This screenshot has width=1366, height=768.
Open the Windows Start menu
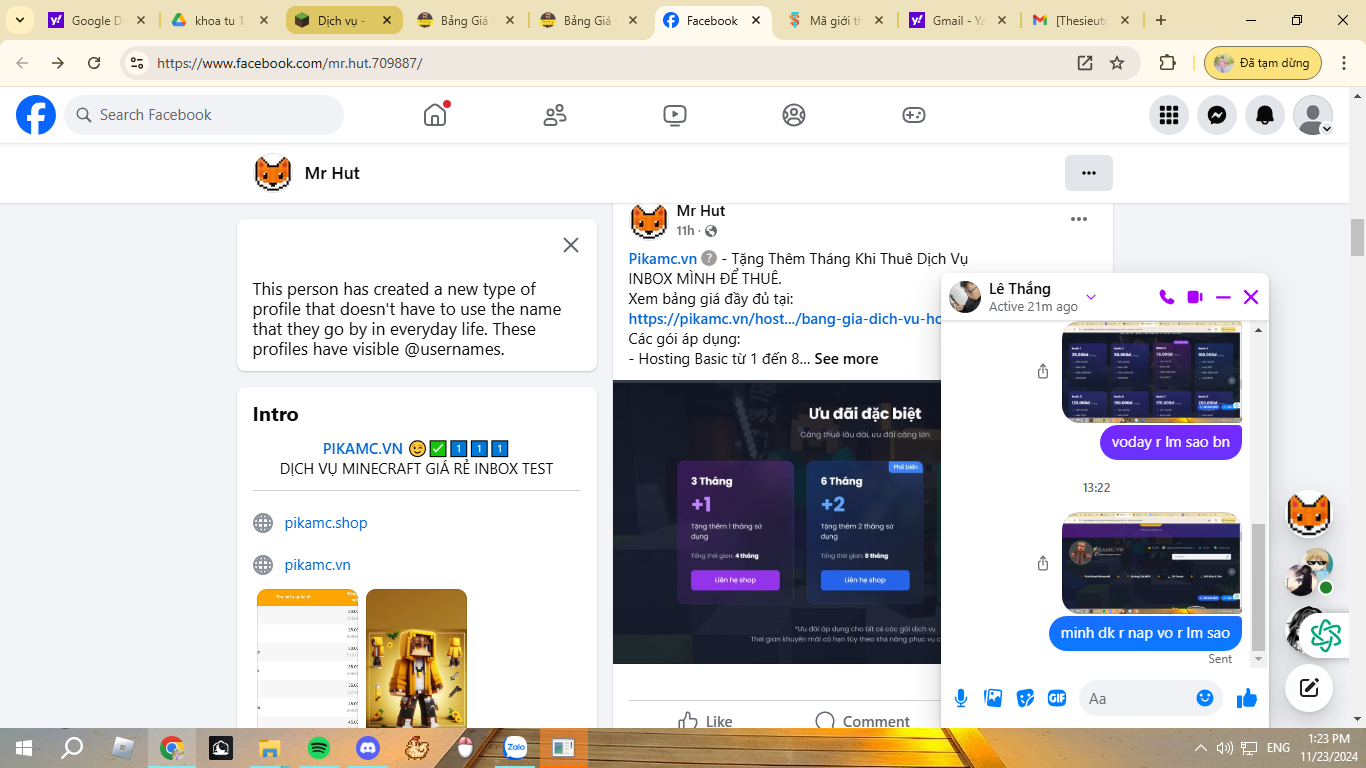[x=23, y=747]
